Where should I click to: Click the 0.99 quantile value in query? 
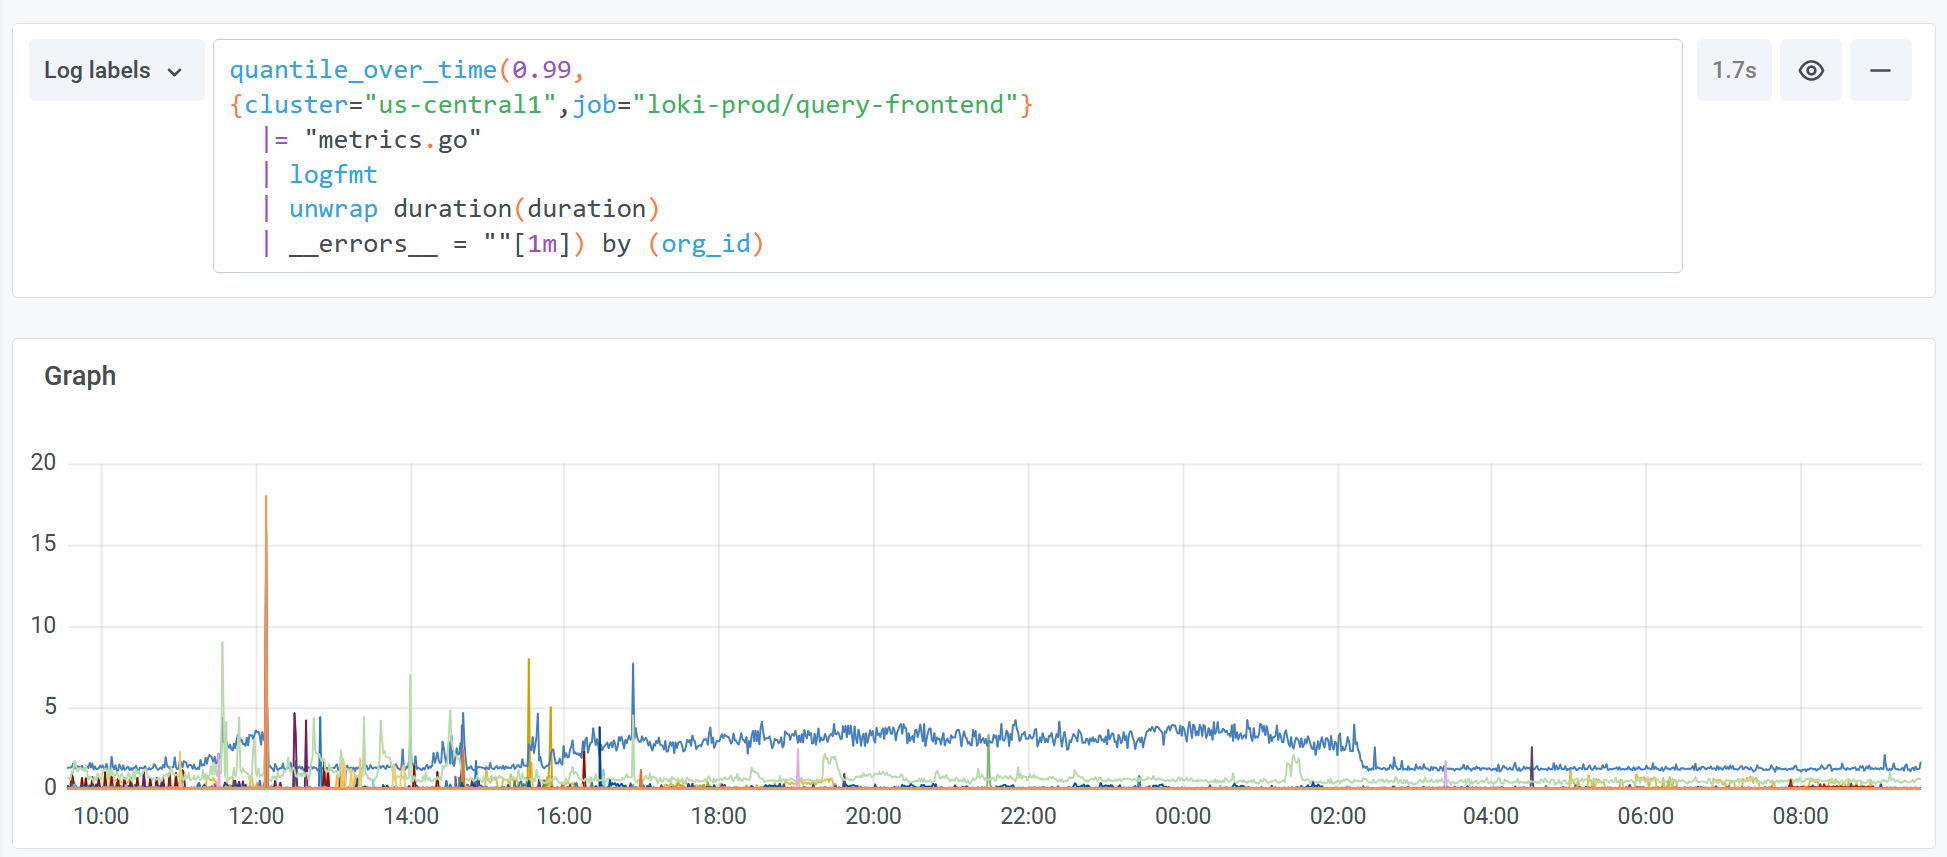[x=541, y=70]
